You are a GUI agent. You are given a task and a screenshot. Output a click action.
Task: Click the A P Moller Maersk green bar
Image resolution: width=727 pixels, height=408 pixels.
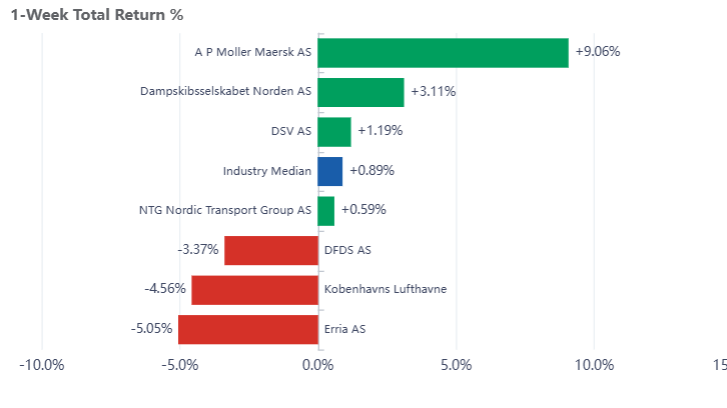[x=443, y=53]
